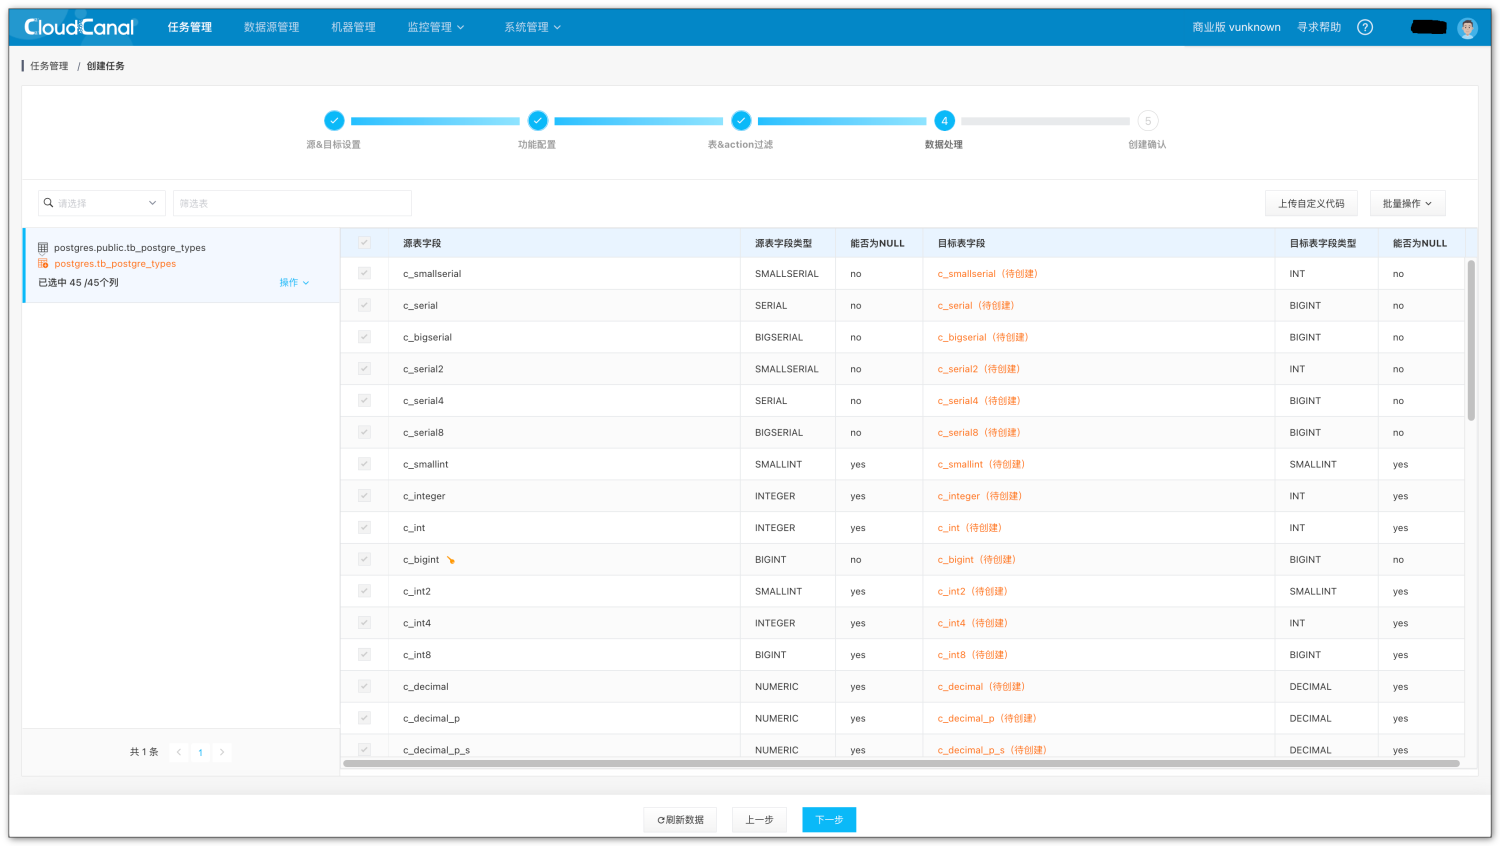Screen dimensions: 1500x846
Task: Uncheck the c_smallserial row checkbox
Action: click(x=363, y=273)
